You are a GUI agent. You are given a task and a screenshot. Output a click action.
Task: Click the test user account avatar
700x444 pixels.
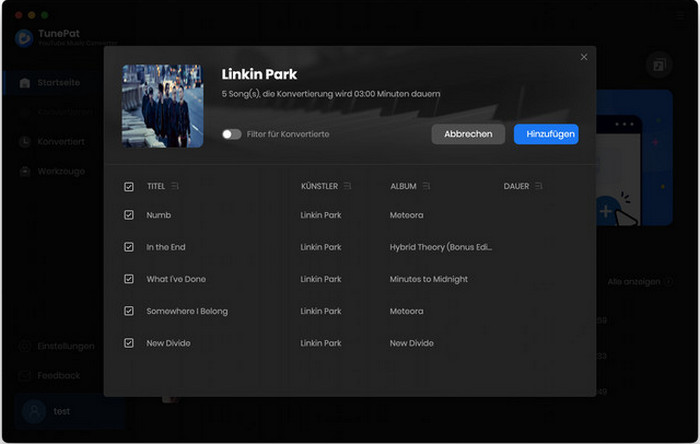click(34, 411)
